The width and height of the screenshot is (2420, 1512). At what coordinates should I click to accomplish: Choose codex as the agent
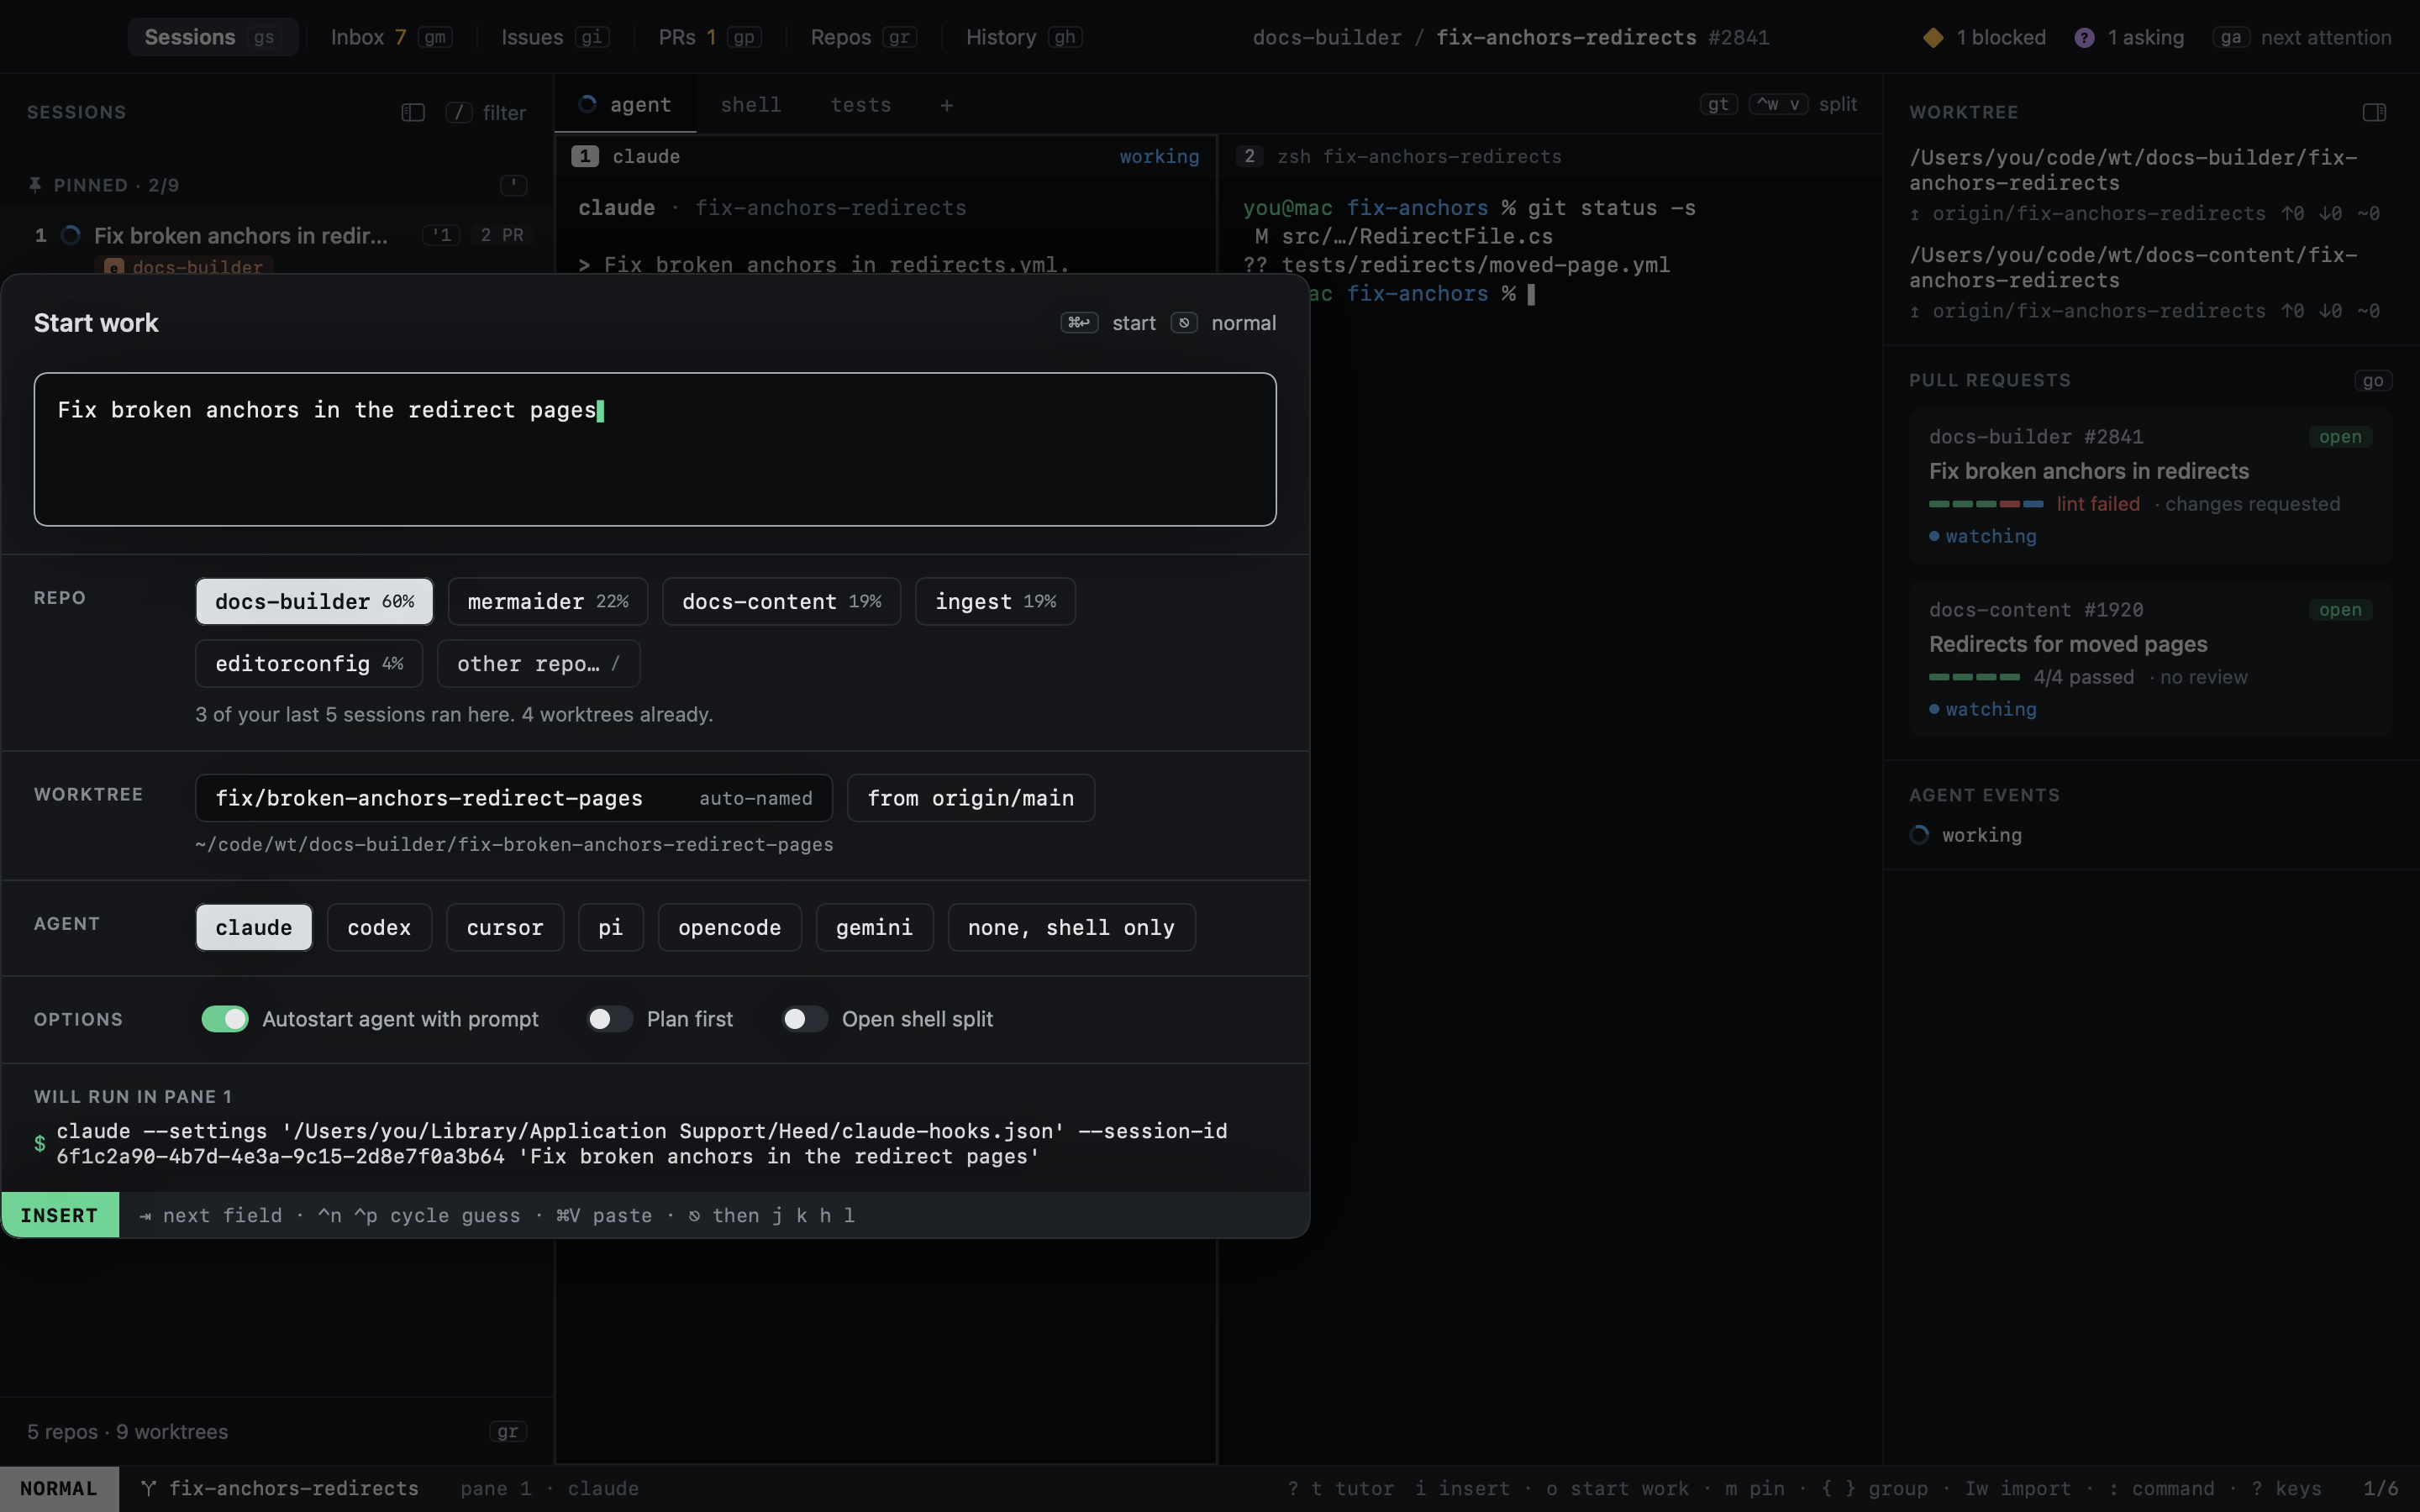click(x=379, y=927)
